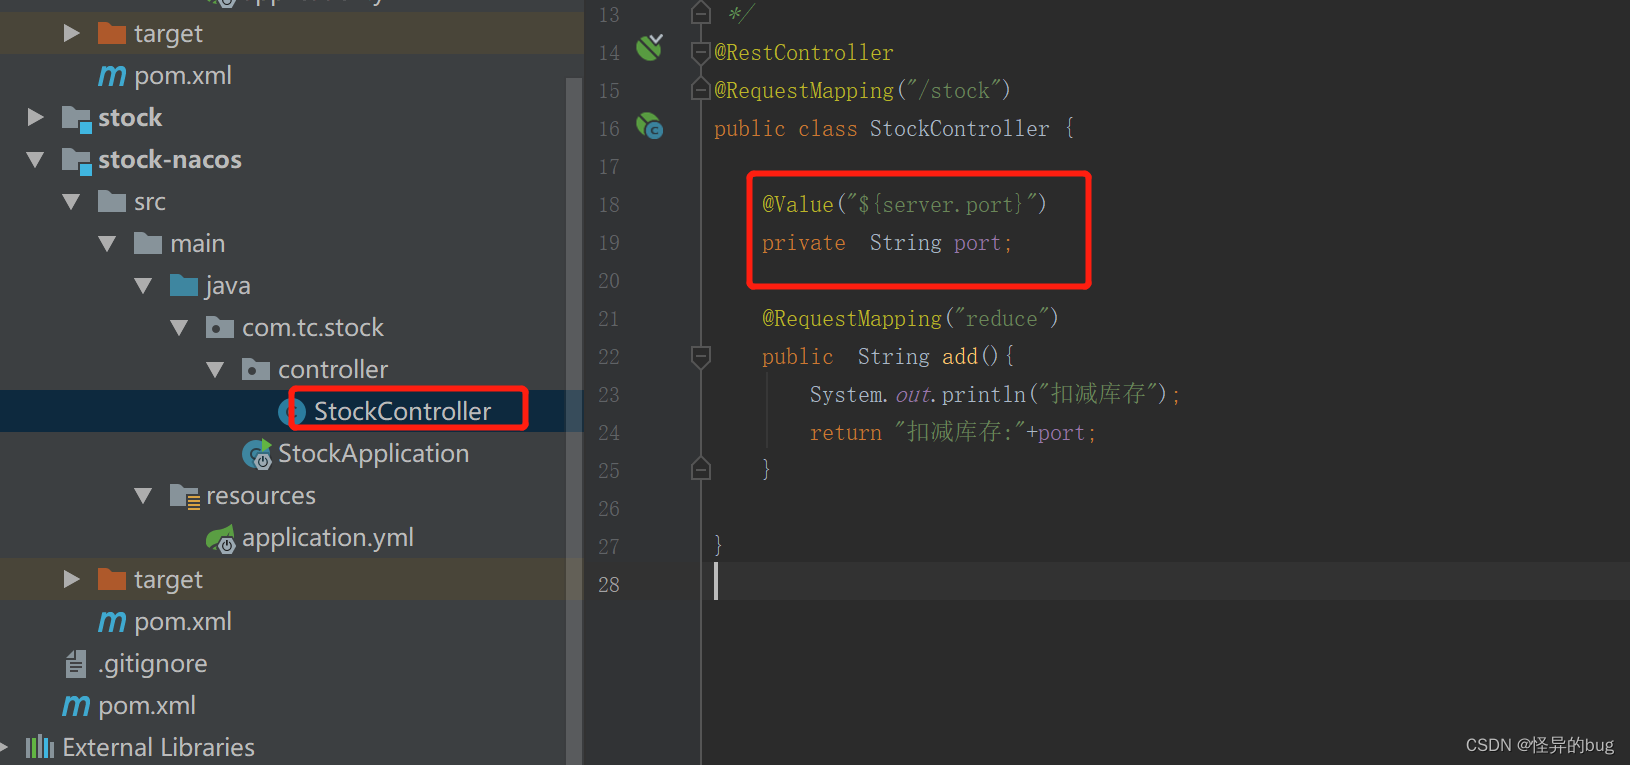The width and height of the screenshot is (1630, 765).
Task: Click the root pom.xml Maven icon
Action: [76, 706]
